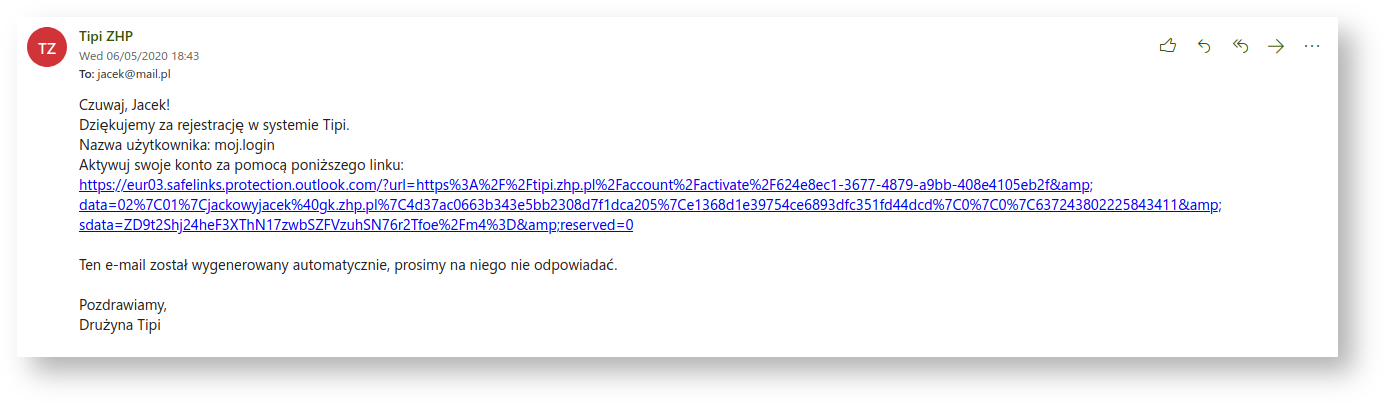This screenshot has height=405, width=1386.
Task: Click the "Drużyna Tipi" signature
Action: (x=120, y=325)
